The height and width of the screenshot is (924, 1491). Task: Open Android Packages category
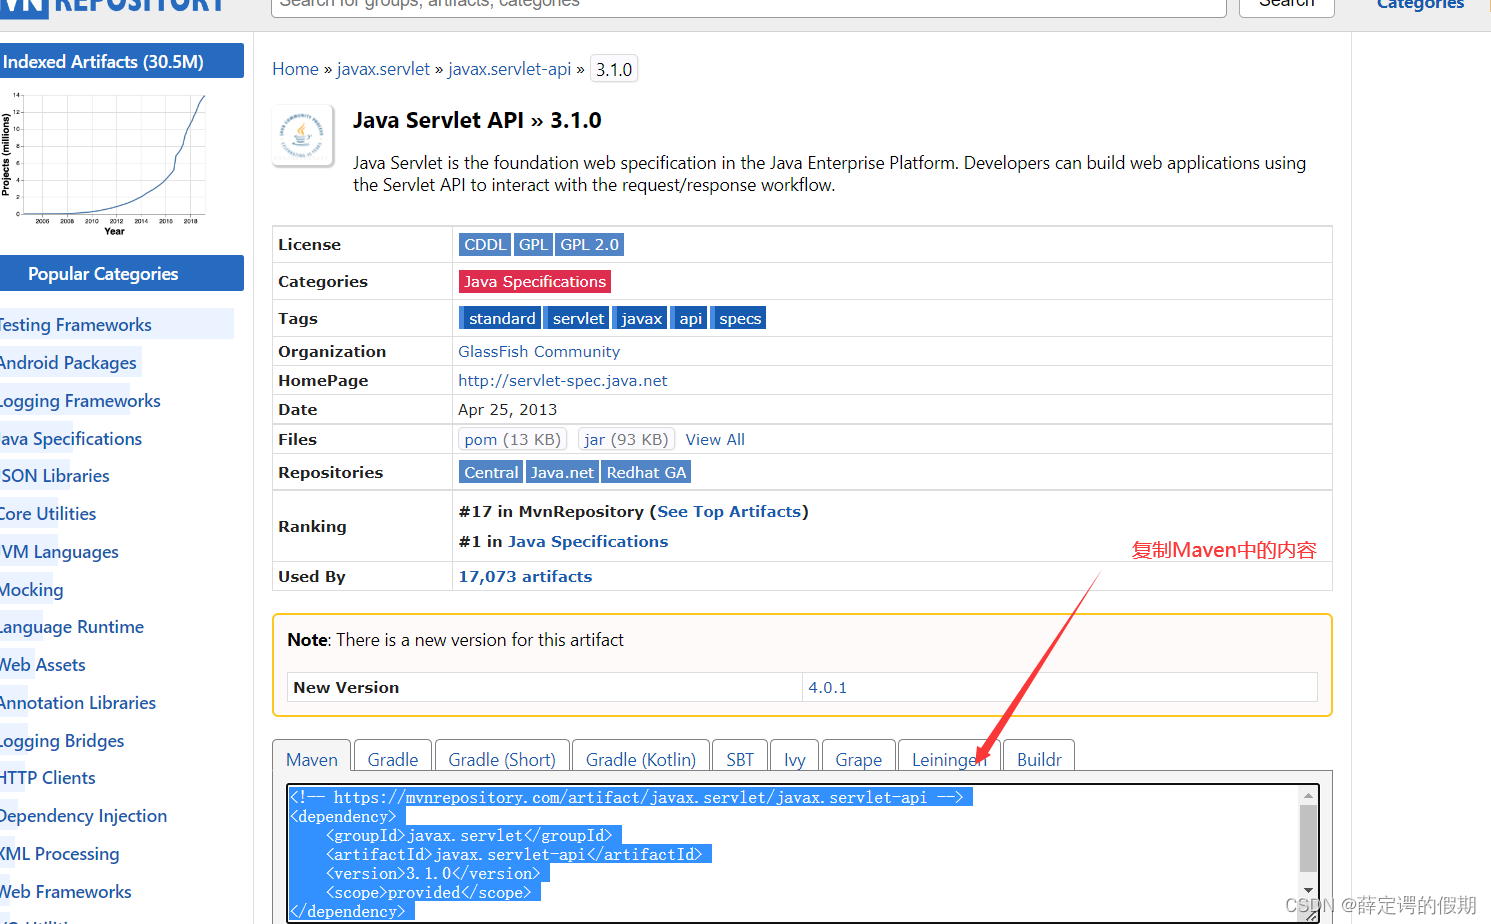pyautogui.click(x=68, y=363)
